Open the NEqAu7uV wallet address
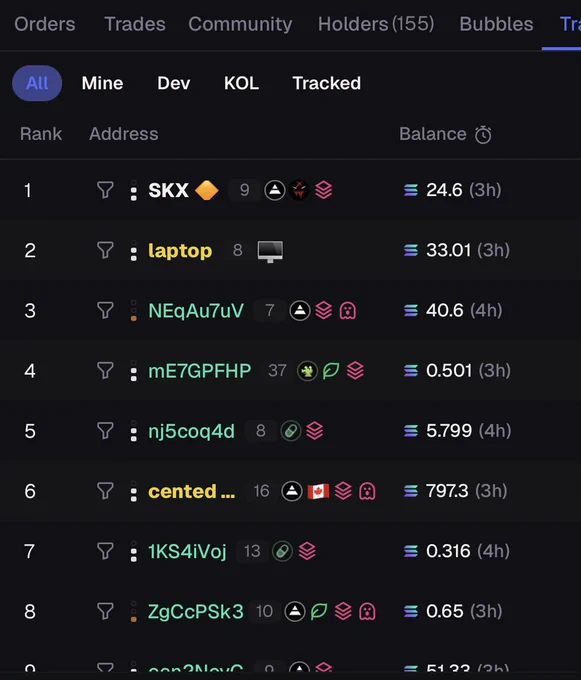Image resolution: width=581 pixels, height=680 pixels. pos(196,311)
